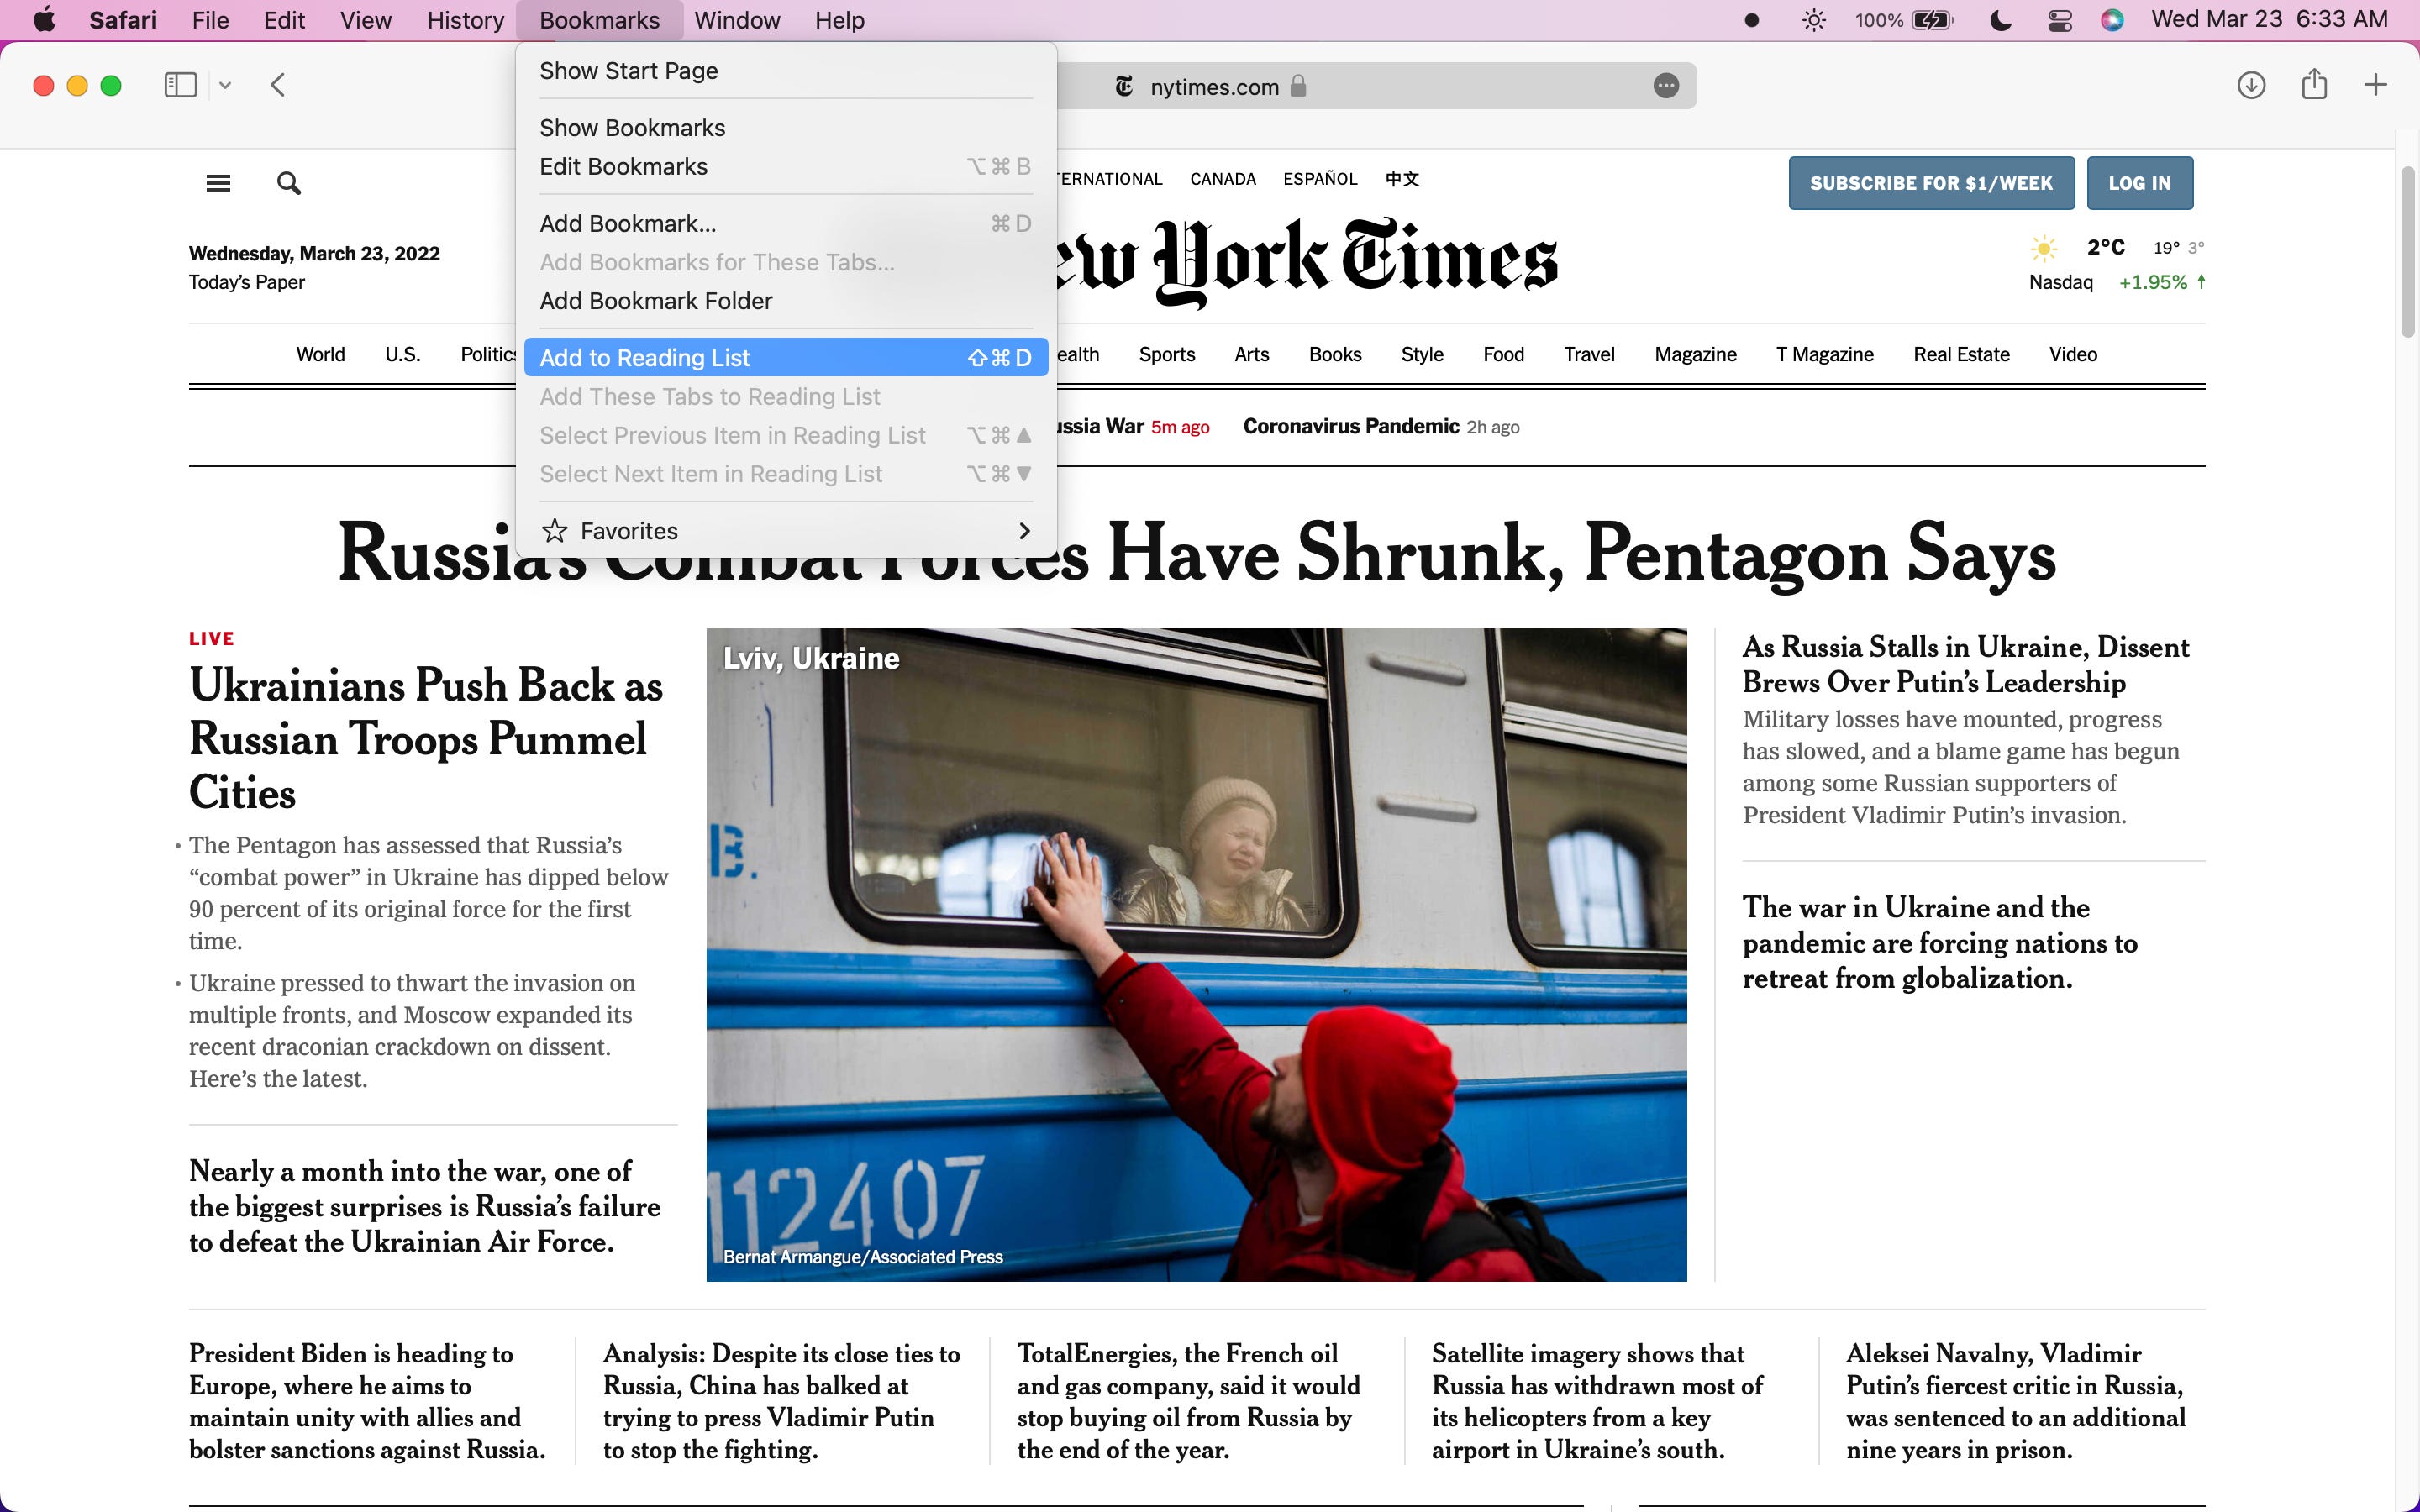Image resolution: width=2420 pixels, height=1512 pixels.
Task: Open the Arts section
Action: coord(1251,354)
